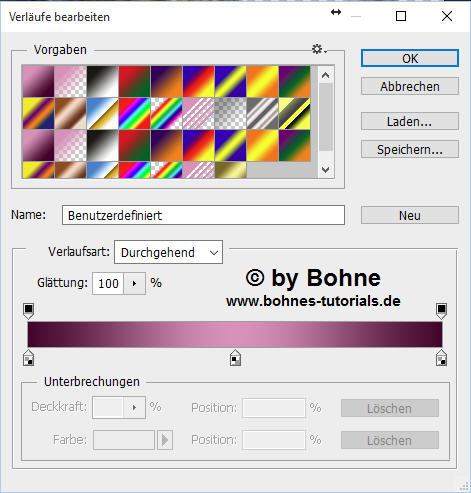Select the left color stop below gradient
The width and height of the screenshot is (471, 493).
tap(29, 358)
